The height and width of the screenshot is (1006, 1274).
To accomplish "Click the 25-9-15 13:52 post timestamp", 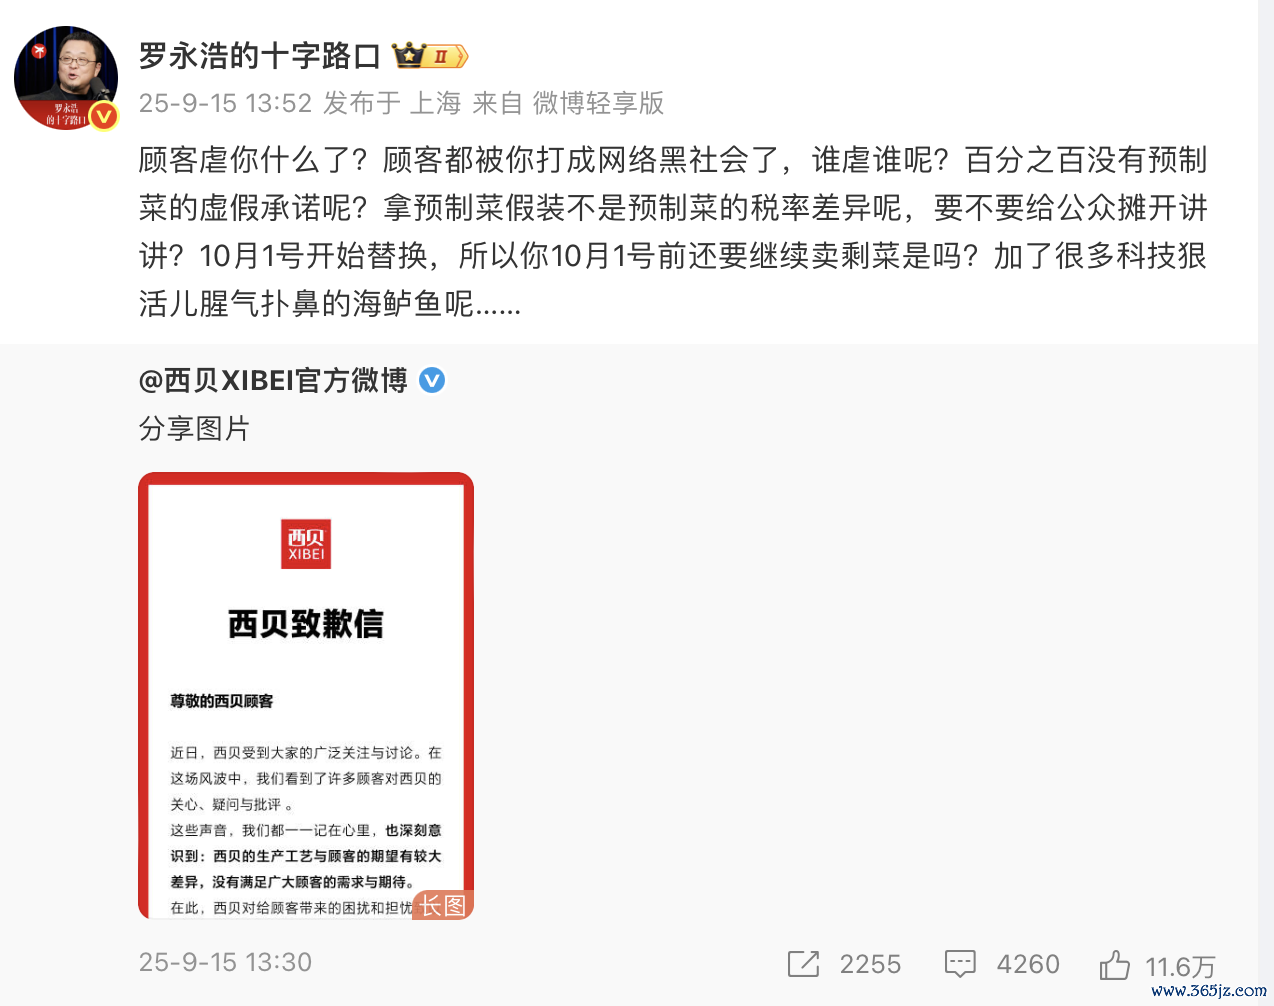I will coord(225,103).
